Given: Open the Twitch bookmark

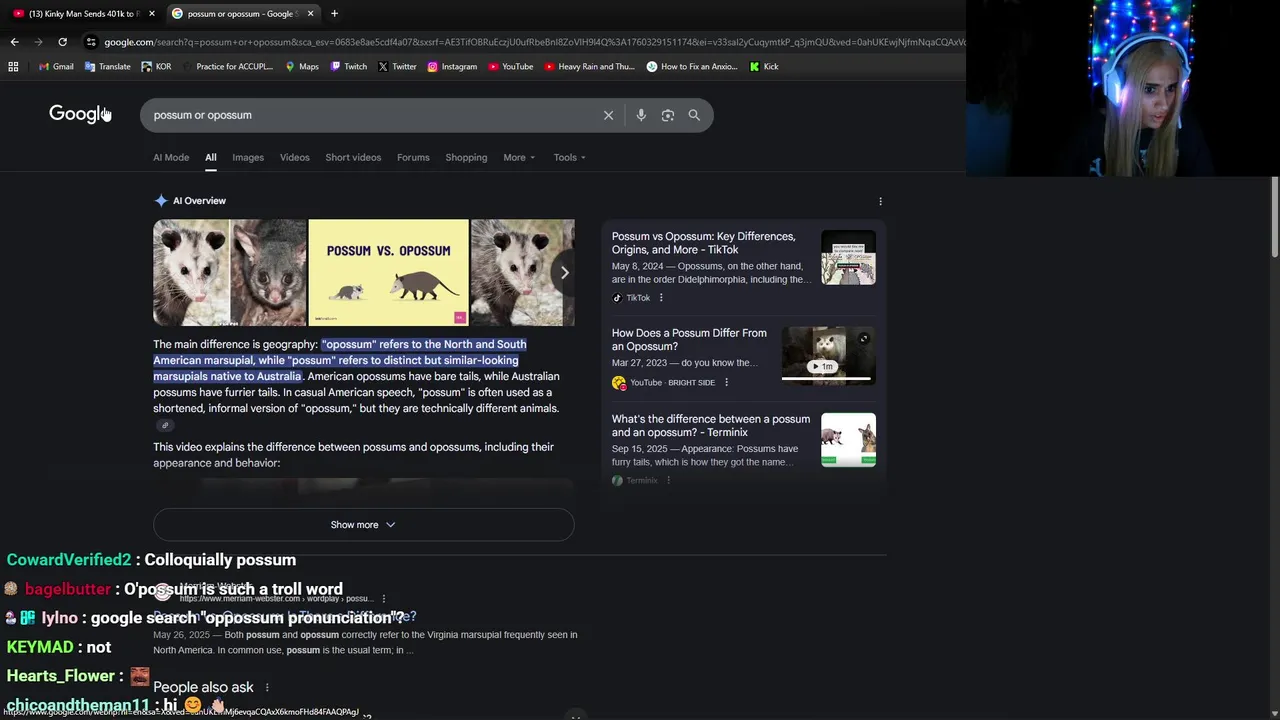Looking at the screenshot, I should point(349,67).
